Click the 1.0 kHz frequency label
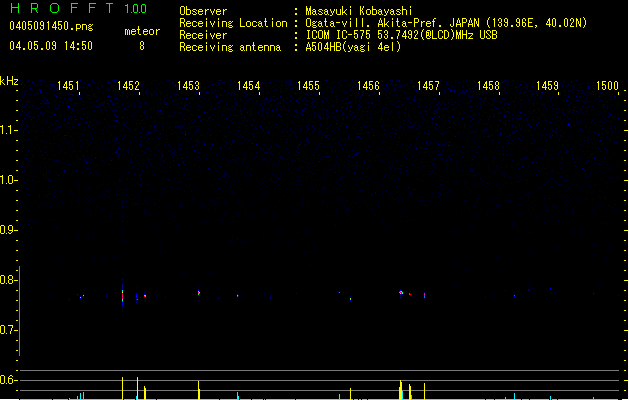Viewport: 629px width, 400px height. (x=7, y=180)
